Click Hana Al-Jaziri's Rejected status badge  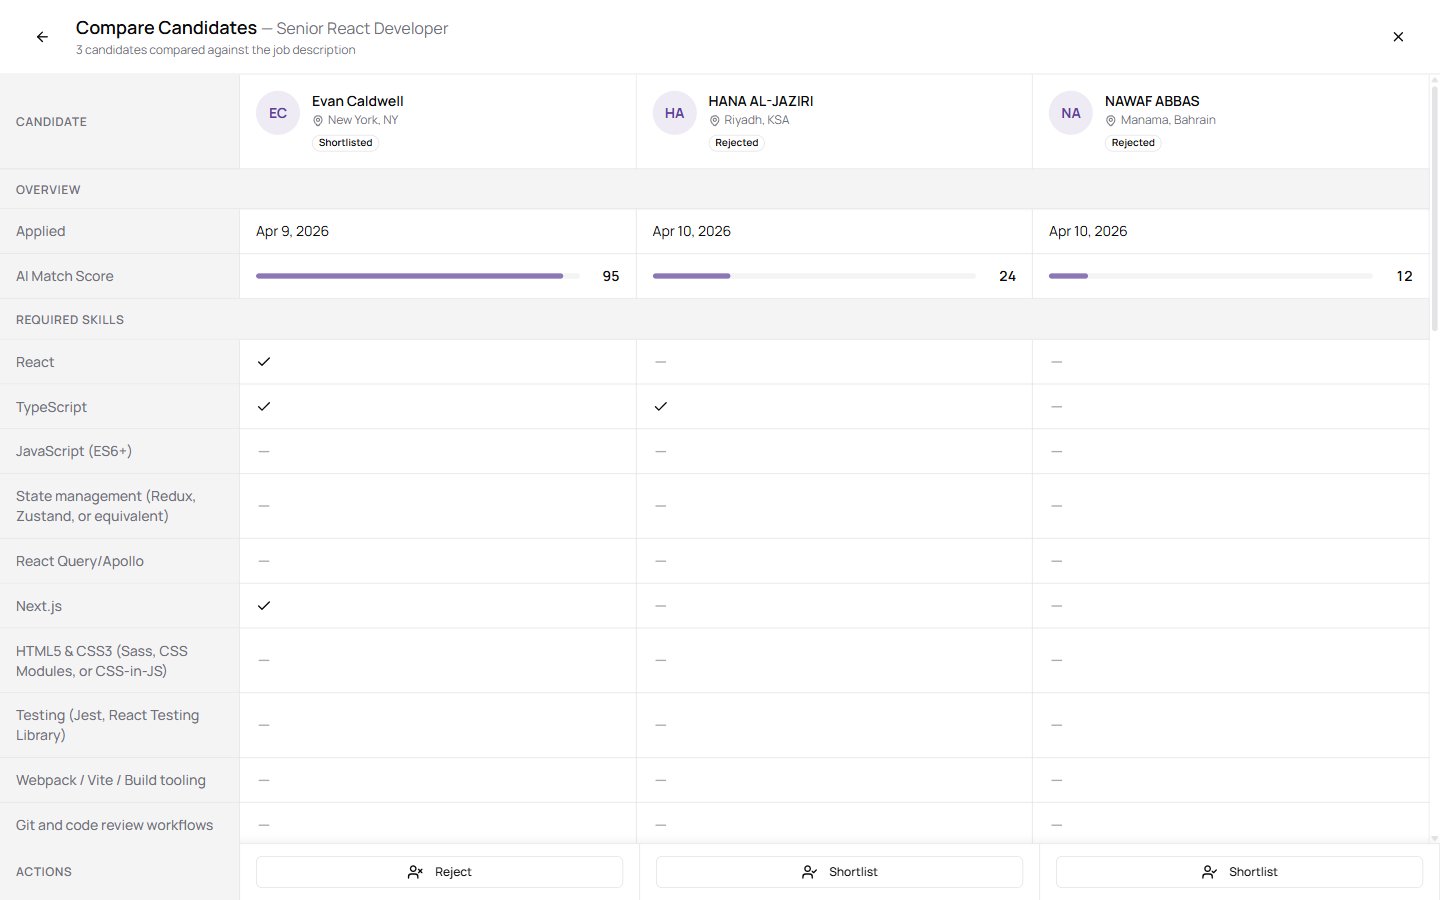[x=736, y=143]
